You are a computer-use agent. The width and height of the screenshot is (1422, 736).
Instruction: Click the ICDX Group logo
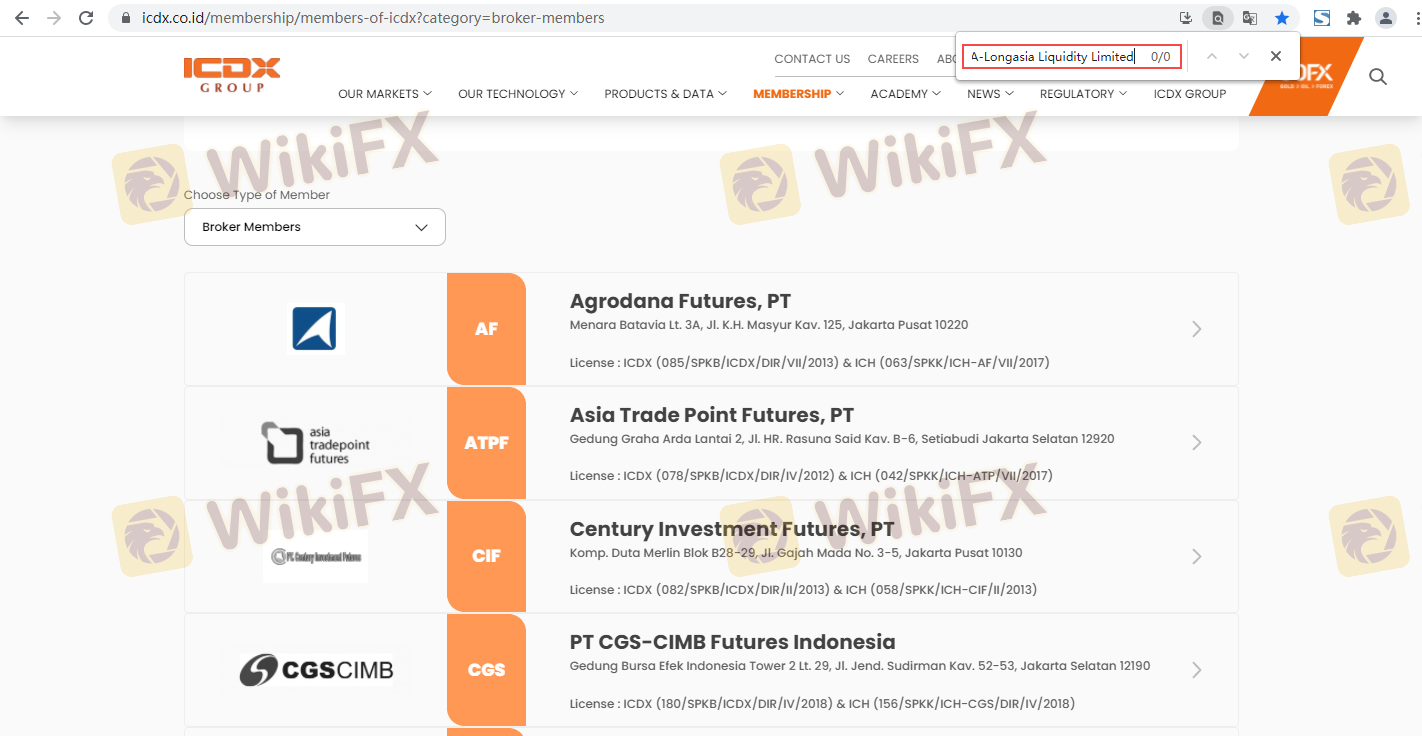[232, 75]
